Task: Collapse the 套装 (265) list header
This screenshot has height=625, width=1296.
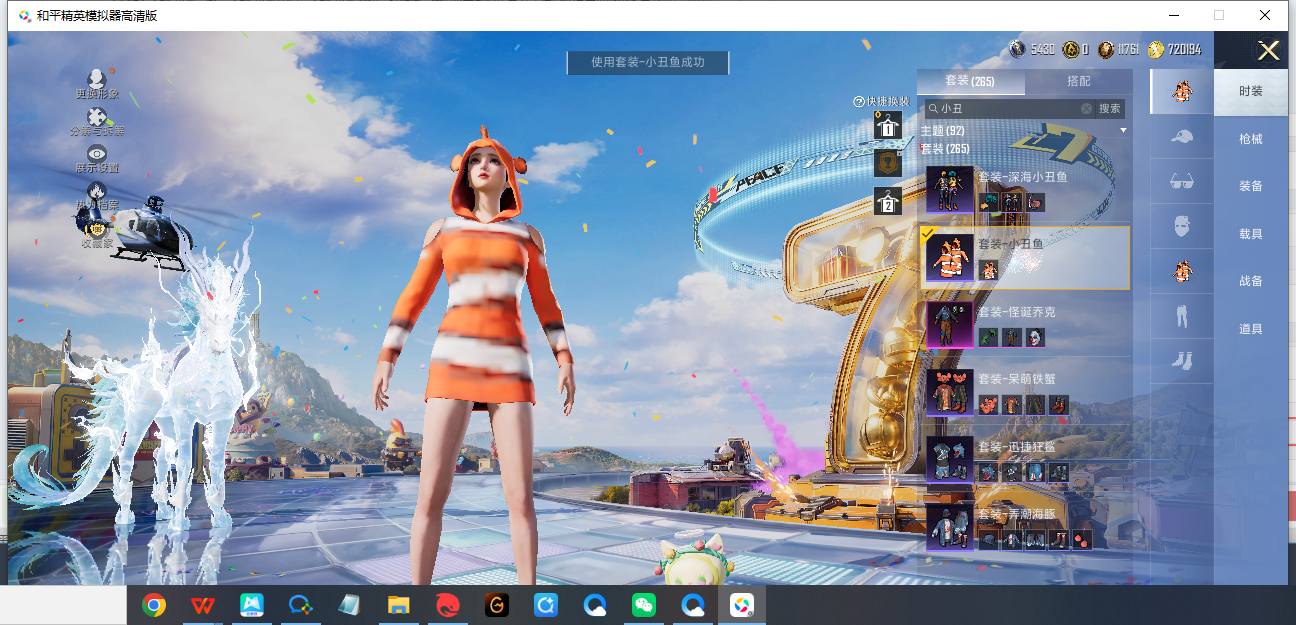Action: (x=945, y=149)
